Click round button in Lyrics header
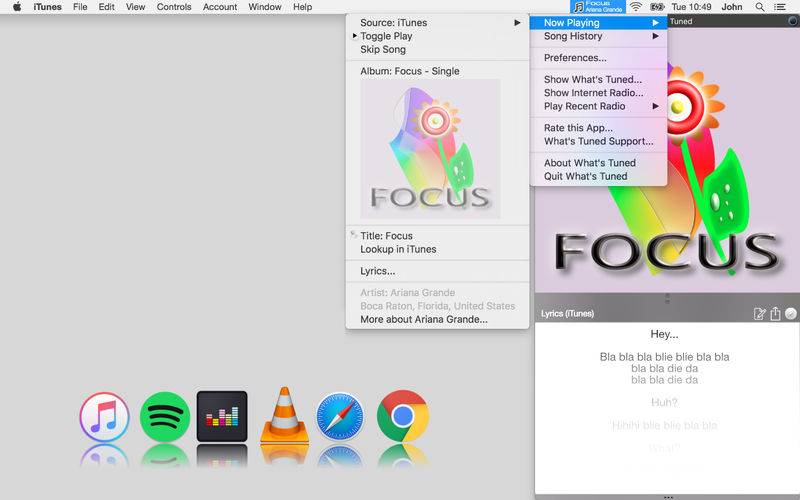Image resolution: width=800 pixels, height=500 pixels. tap(791, 314)
